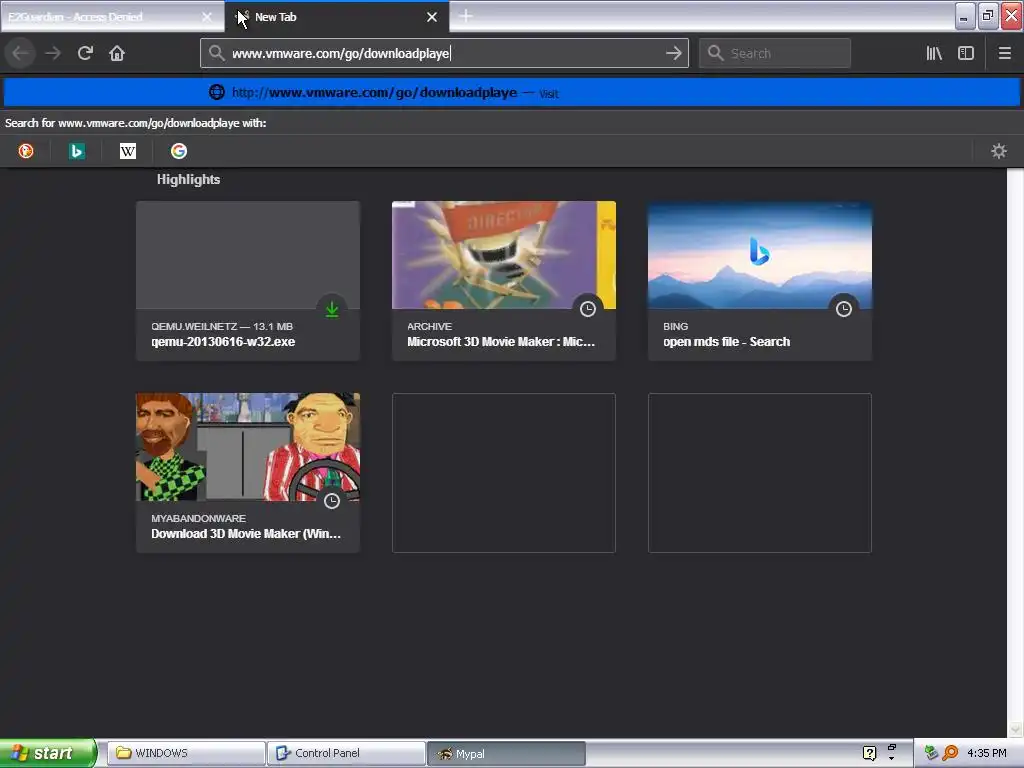Open the Microsoft 3D Movie Maker archive card
Viewport: 1024px width, 768px height.
(504, 280)
